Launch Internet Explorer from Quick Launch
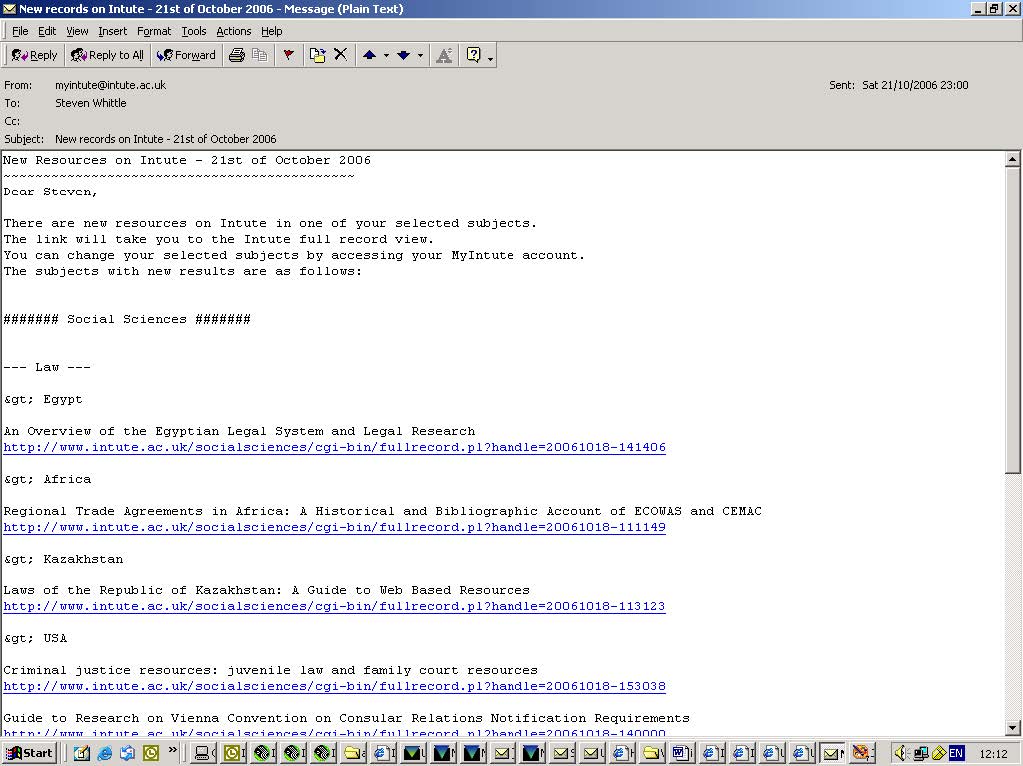 click(x=104, y=754)
